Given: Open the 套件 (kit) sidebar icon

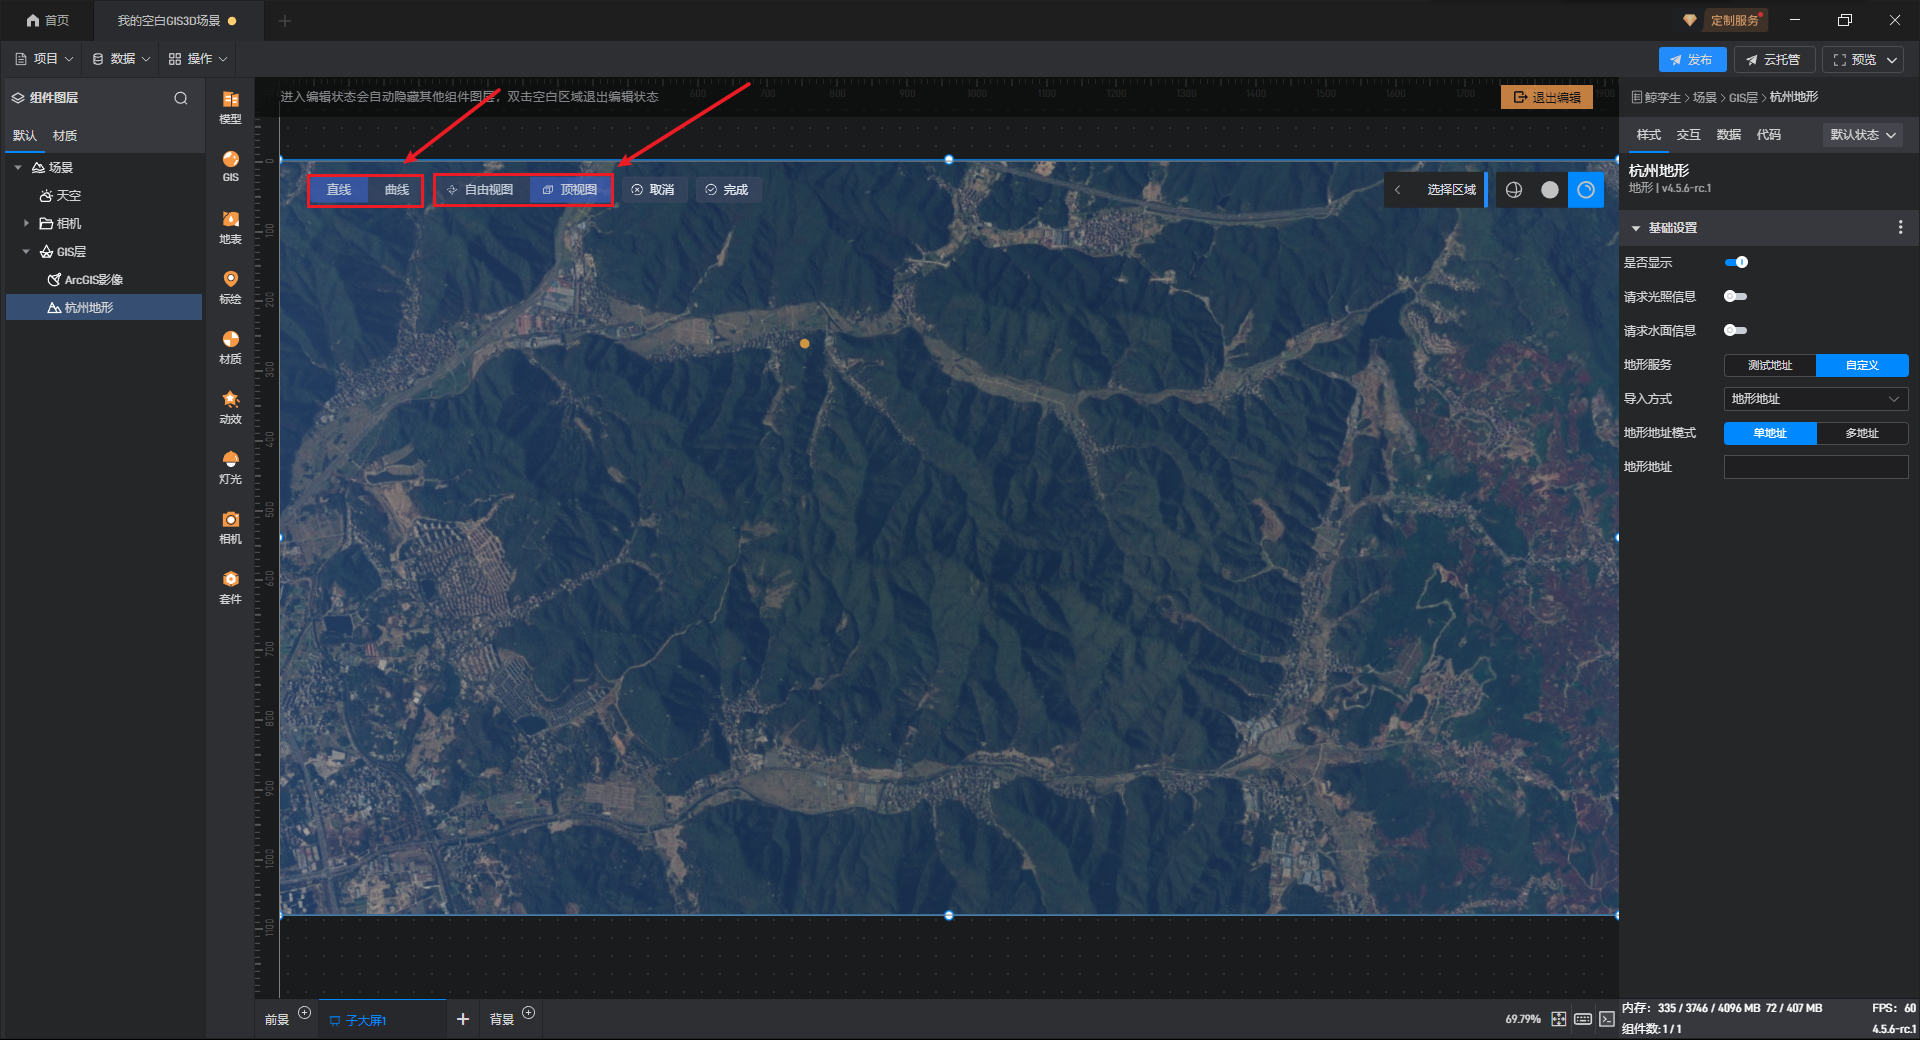Looking at the screenshot, I should [x=230, y=586].
